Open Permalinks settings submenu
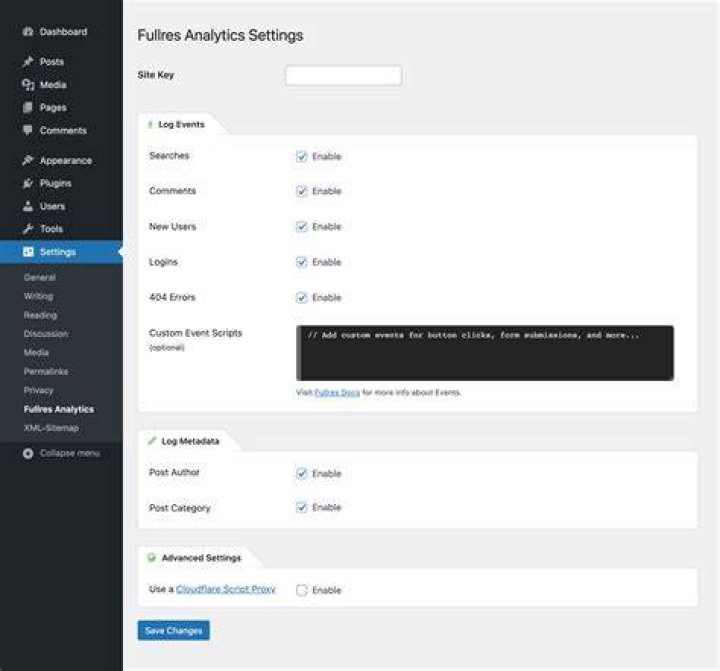The image size is (720, 671). click(46, 372)
